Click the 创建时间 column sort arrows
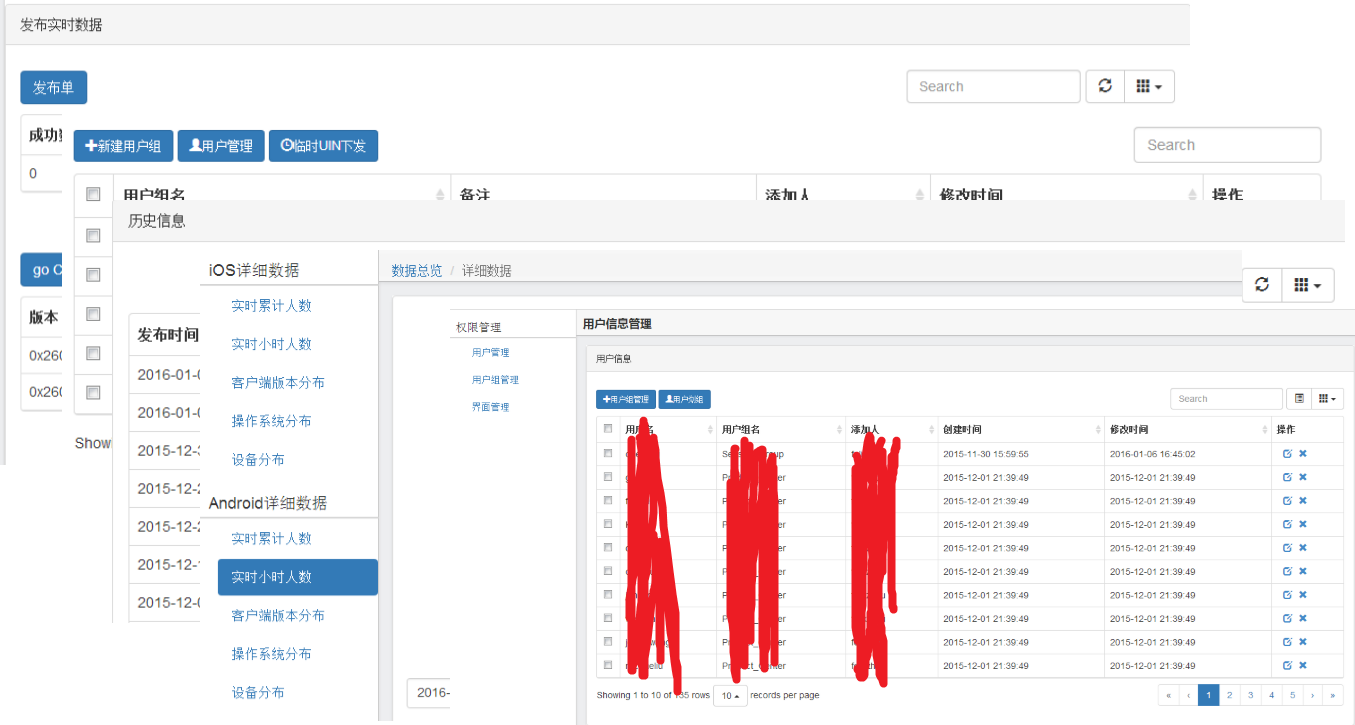The image size is (1355, 725). click(1095, 428)
